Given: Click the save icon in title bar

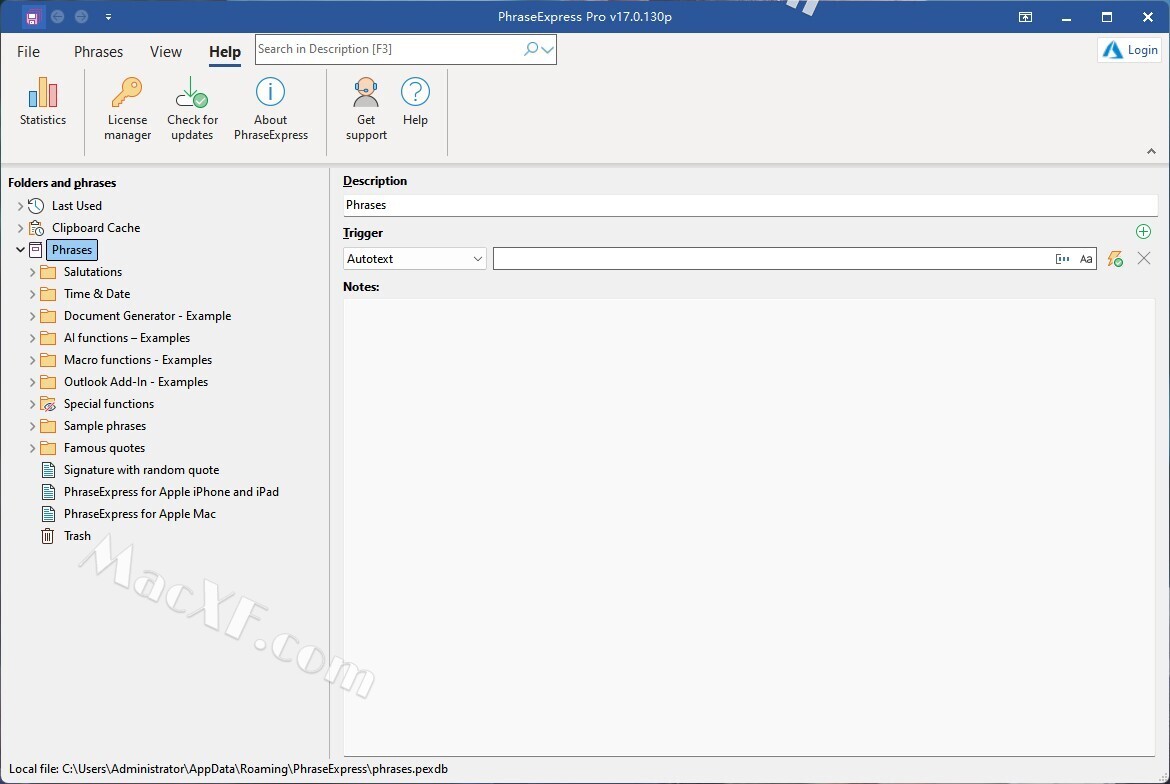Looking at the screenshot, I should pyautogui.click(x=32, y=16).
